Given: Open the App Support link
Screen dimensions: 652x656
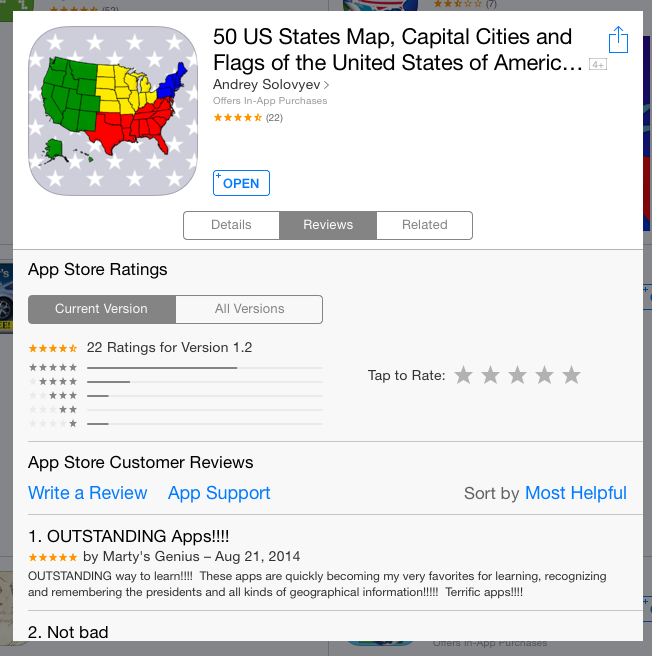Looking at the screenshot, I should (x=219, y=493).
